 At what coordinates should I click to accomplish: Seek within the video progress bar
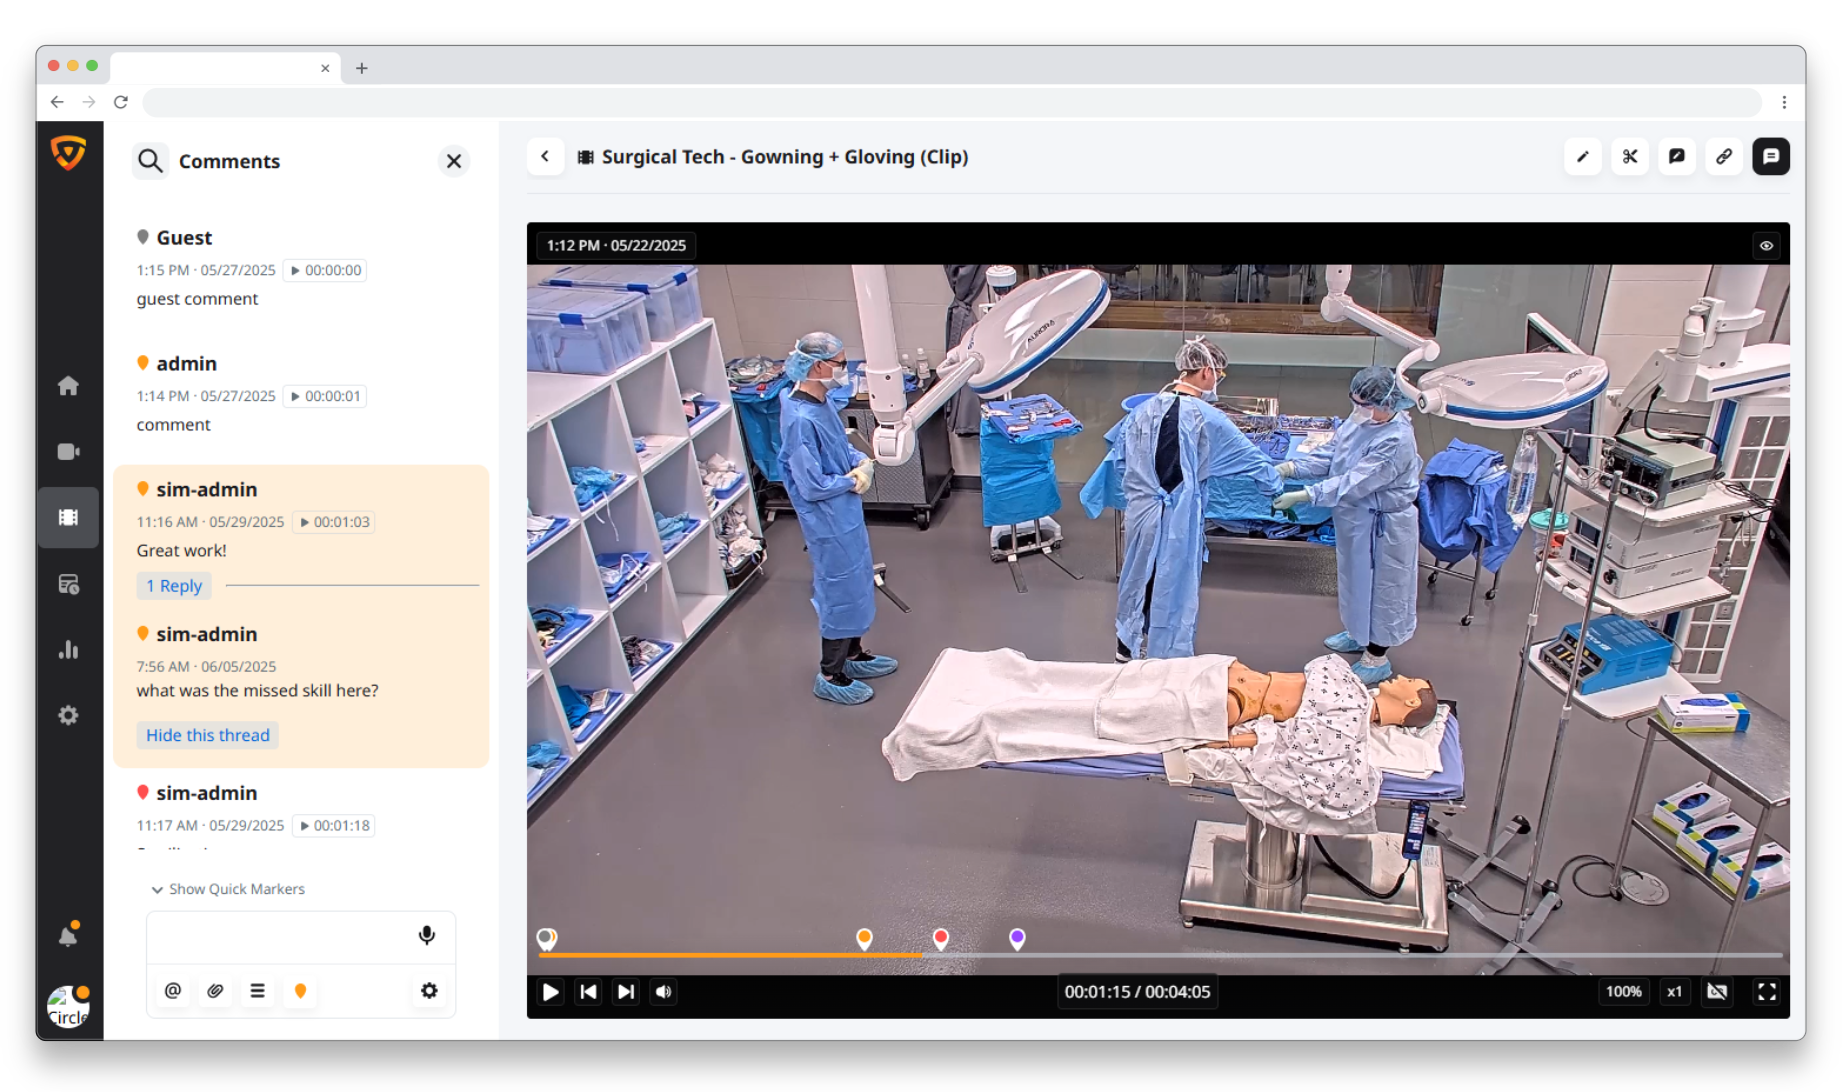[x=1160, y=956]
